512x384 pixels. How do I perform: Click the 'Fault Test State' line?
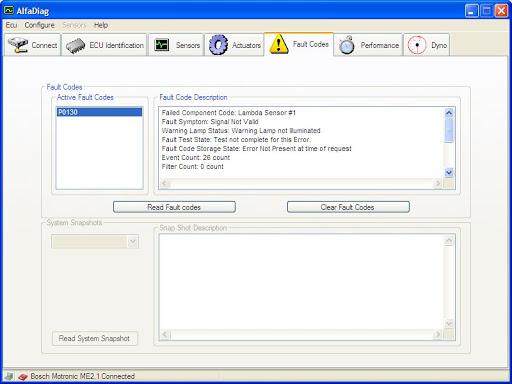tap(236, 140)
